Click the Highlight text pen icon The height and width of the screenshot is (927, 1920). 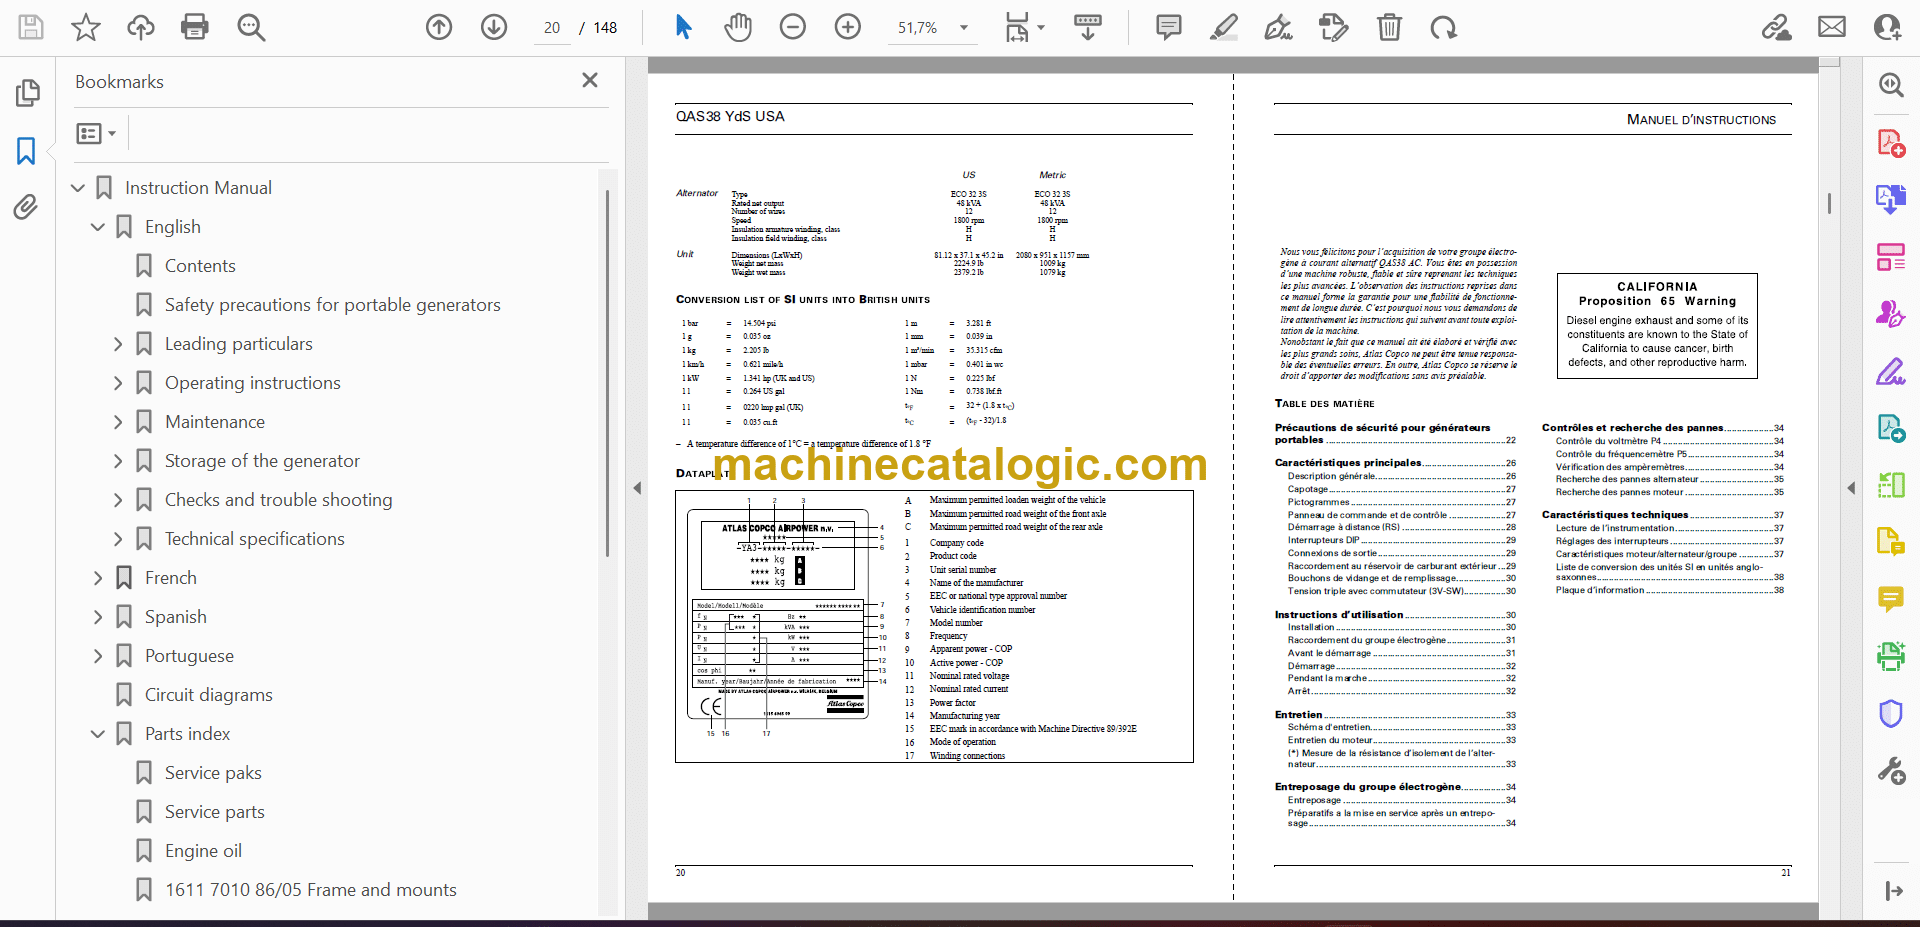coord(1223,27)
